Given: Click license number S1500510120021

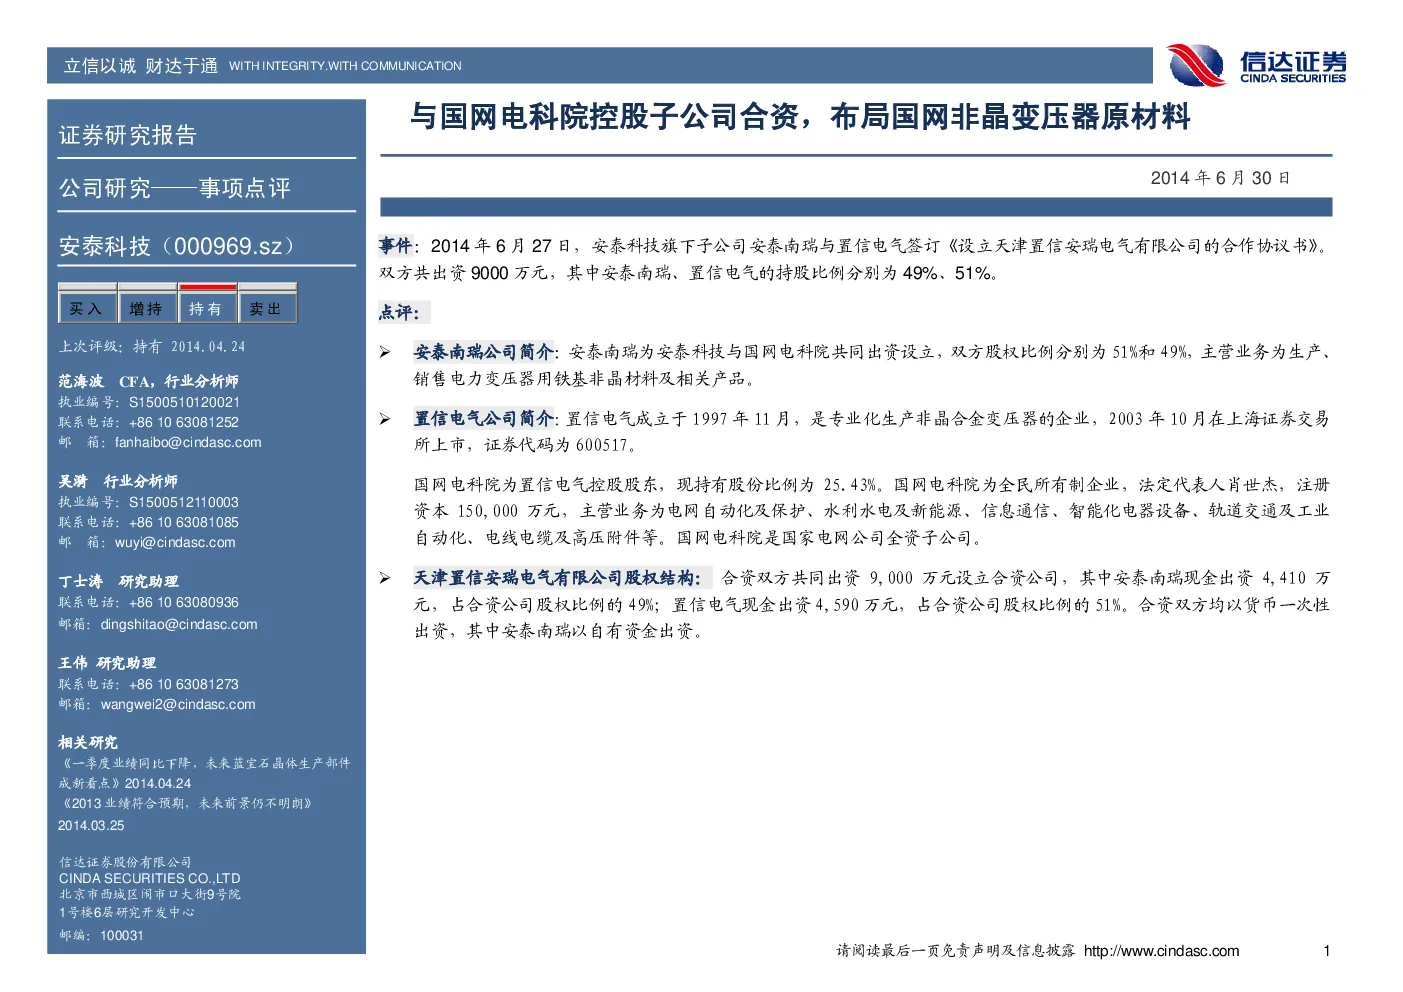Looking at the screenshot, I should (x=184, y=402).
